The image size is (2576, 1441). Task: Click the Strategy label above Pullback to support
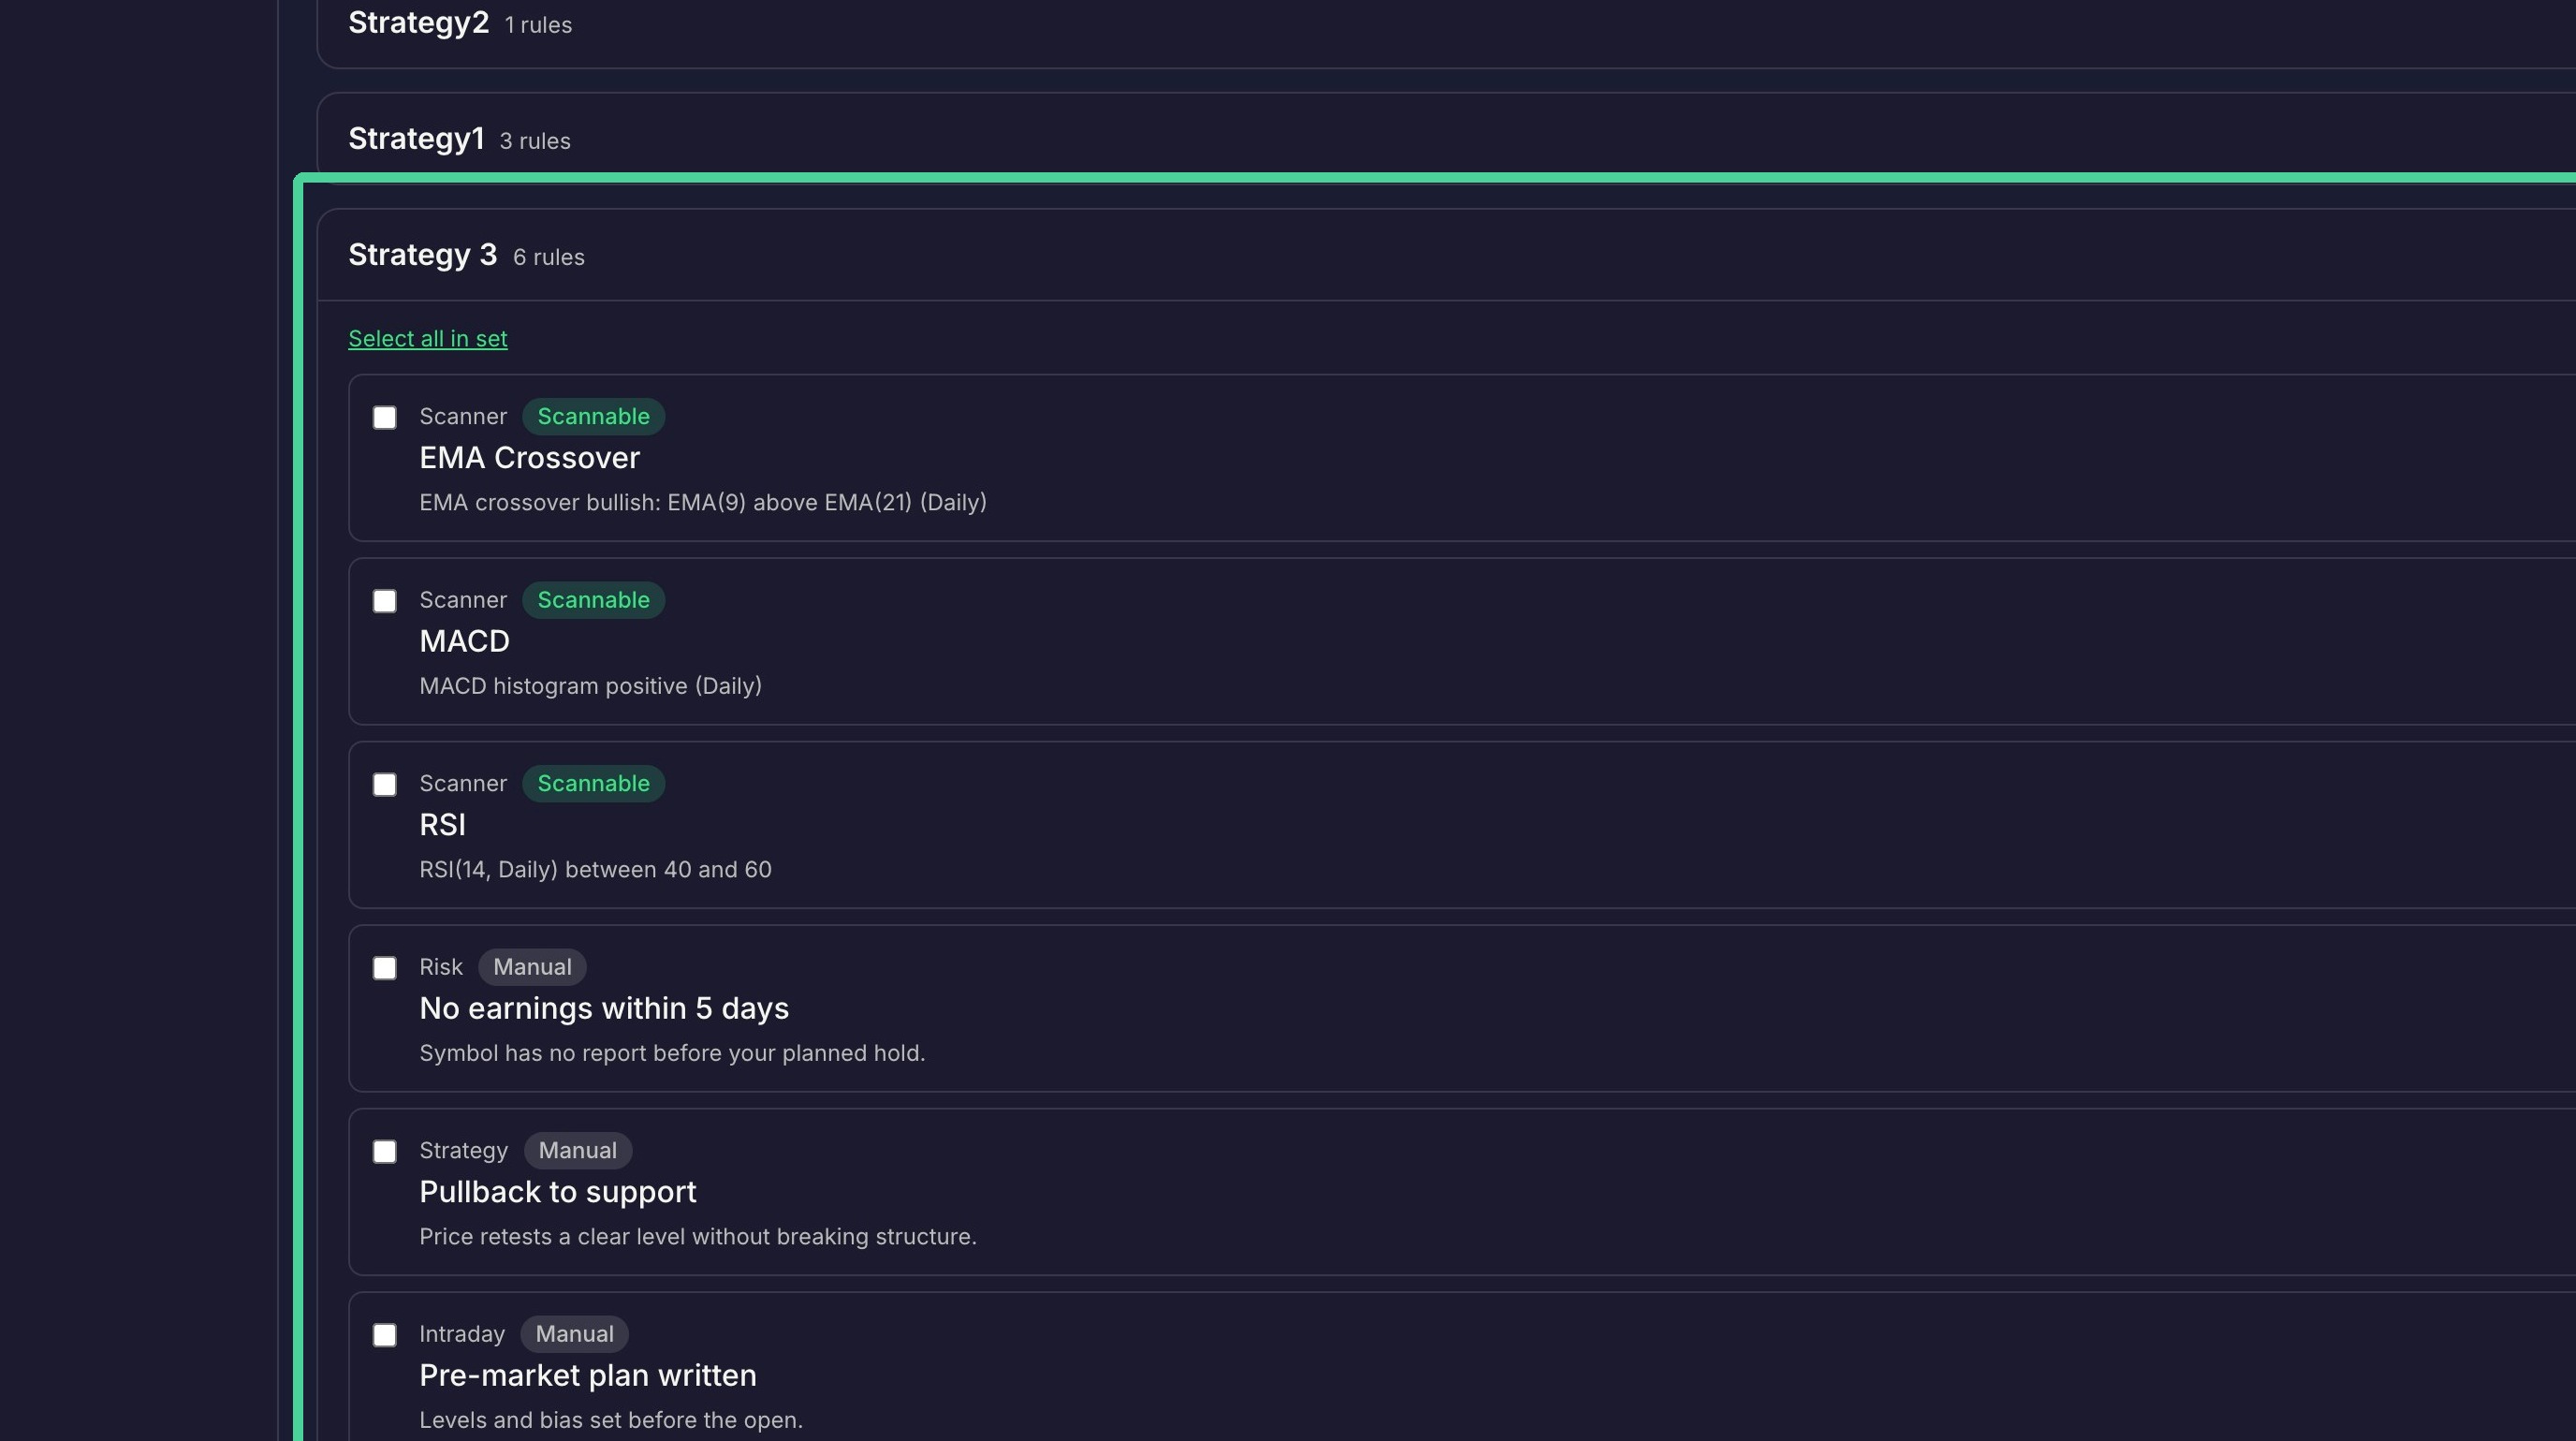point(463,1151)
